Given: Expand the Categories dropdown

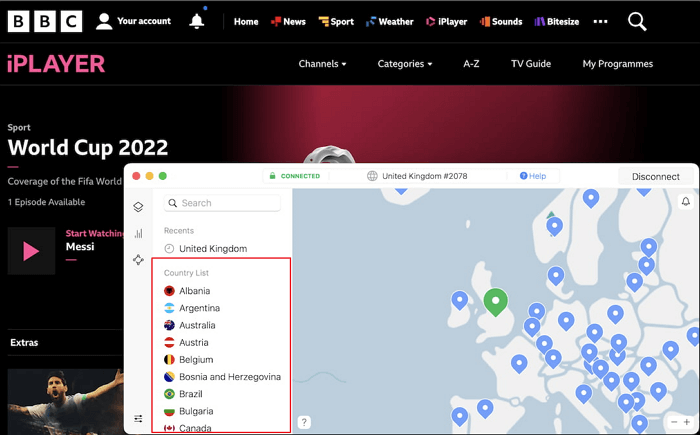Looking at the screenshot, I should click(x=405, y=64).
